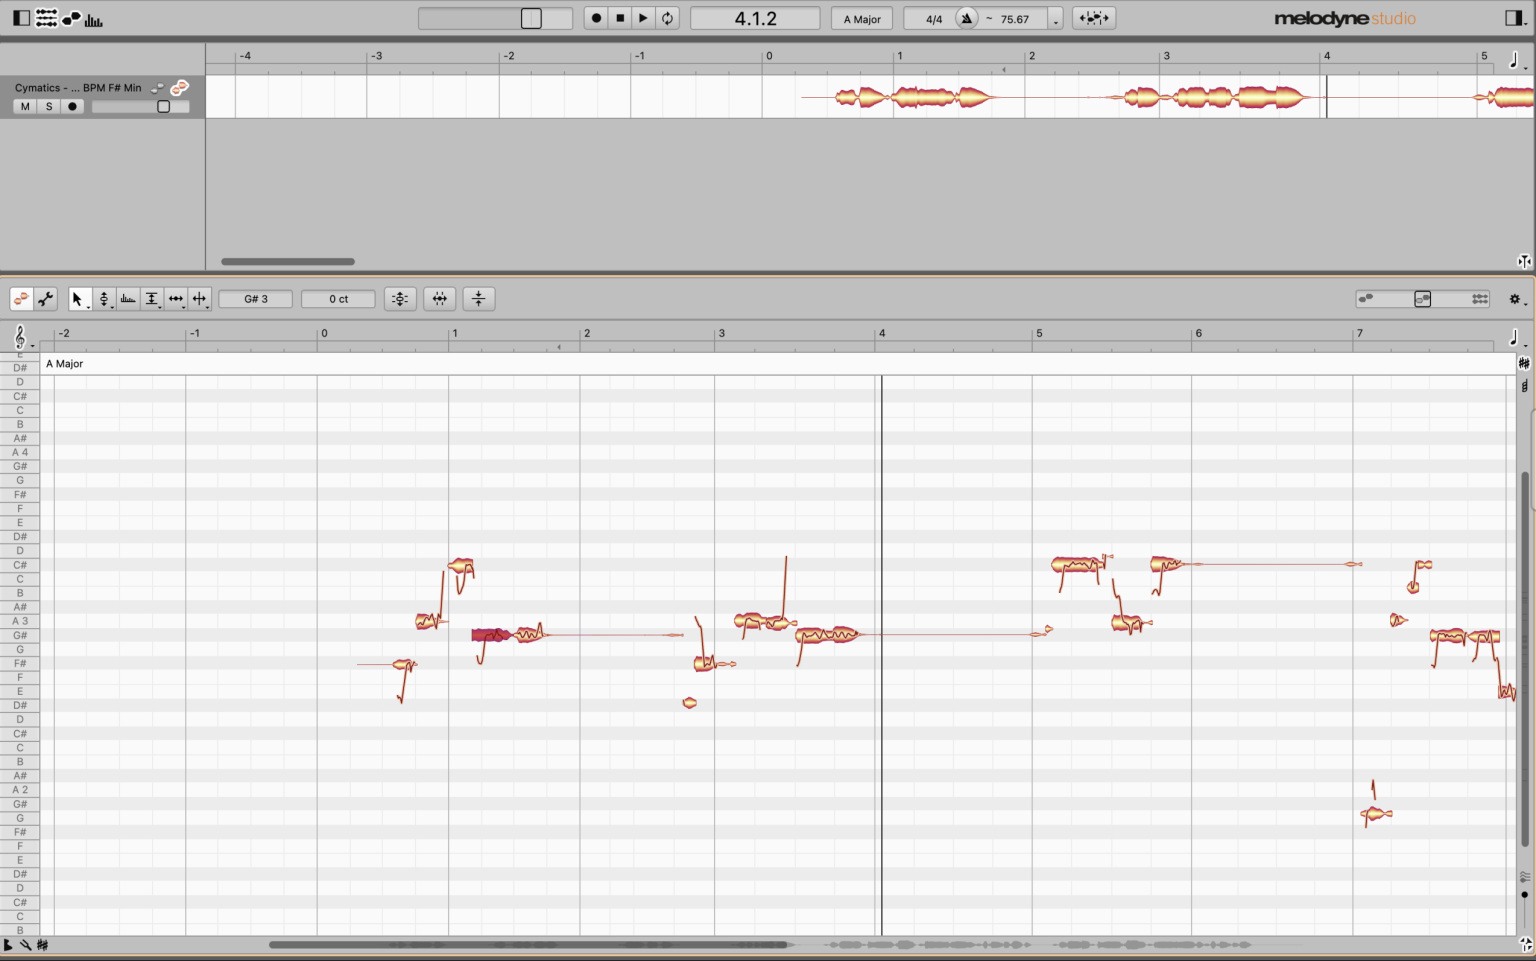Open the Sound Editor bar-graph icon top-left

(x=94, y=17)
